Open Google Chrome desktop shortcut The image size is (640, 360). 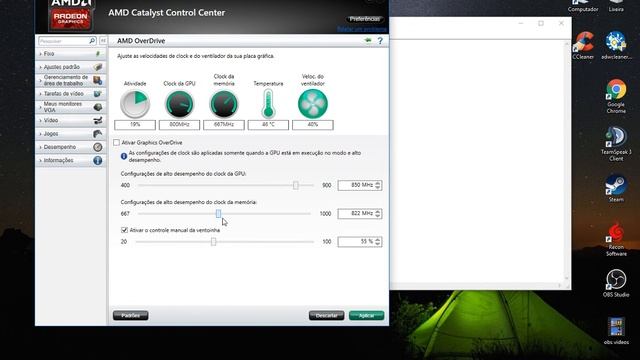click(x=616, y=96)
